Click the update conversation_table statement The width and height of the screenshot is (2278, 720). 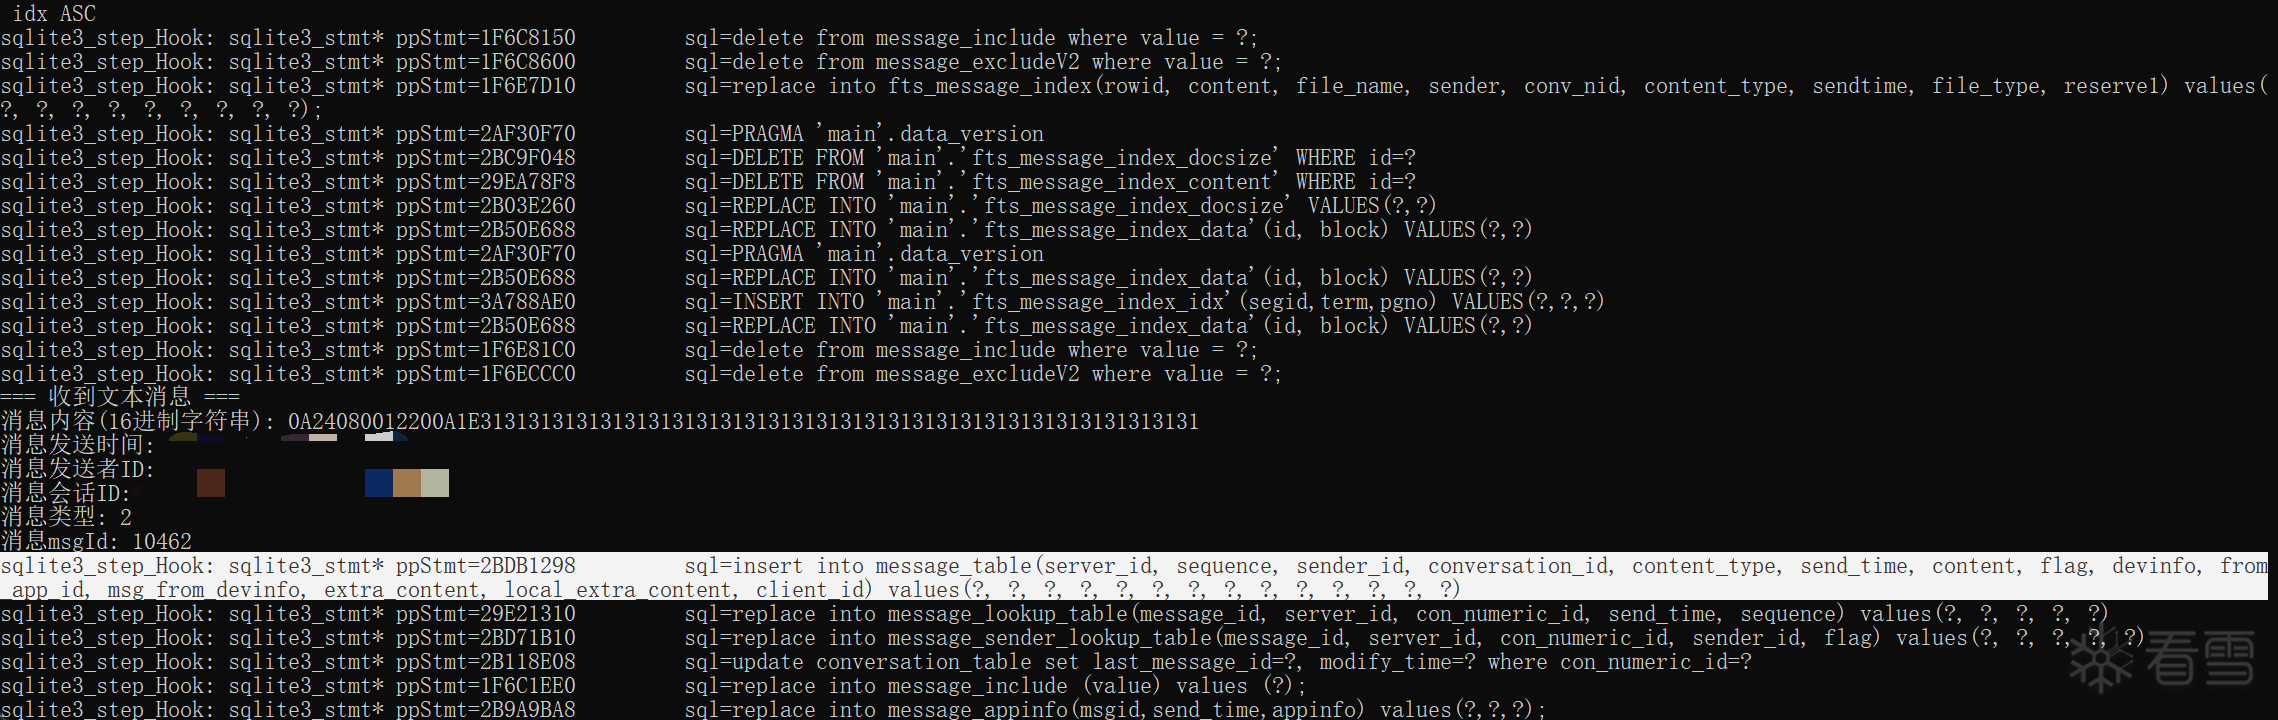1218,662
